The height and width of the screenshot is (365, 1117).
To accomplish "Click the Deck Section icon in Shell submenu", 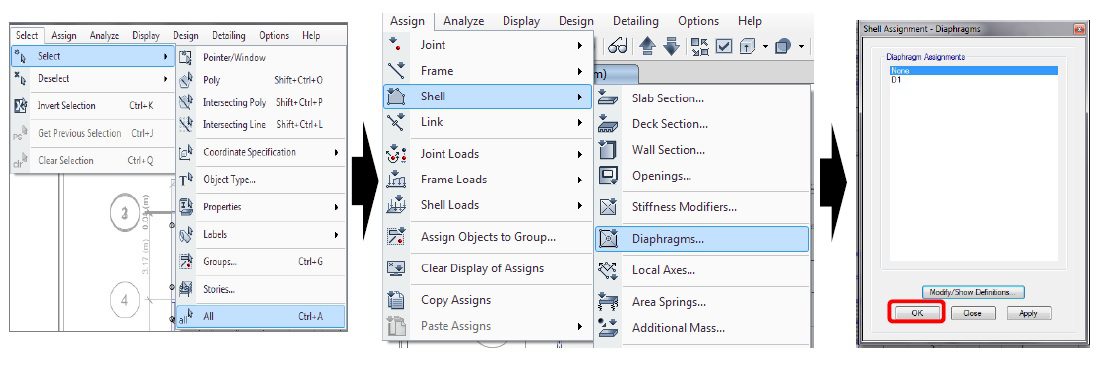I will (x=608, y=124).
